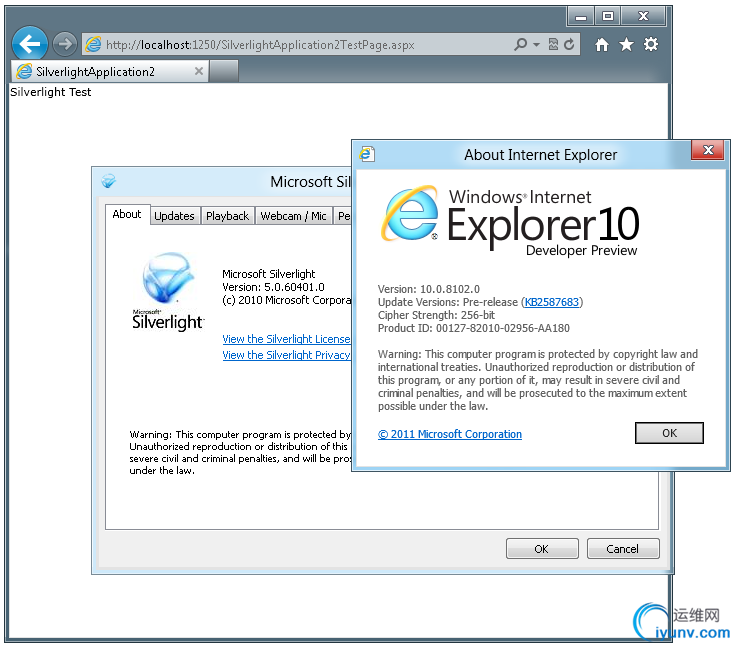
Task: Toggle the Compatibility View icon
Action: pos(553,45)
